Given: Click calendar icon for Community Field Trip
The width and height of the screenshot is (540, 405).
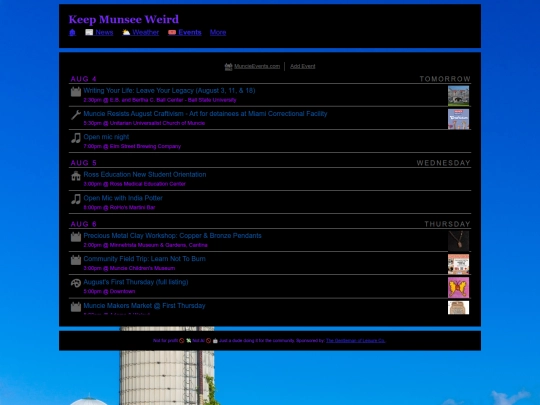Looking at the screenshot, I should [x=76, y=260].
